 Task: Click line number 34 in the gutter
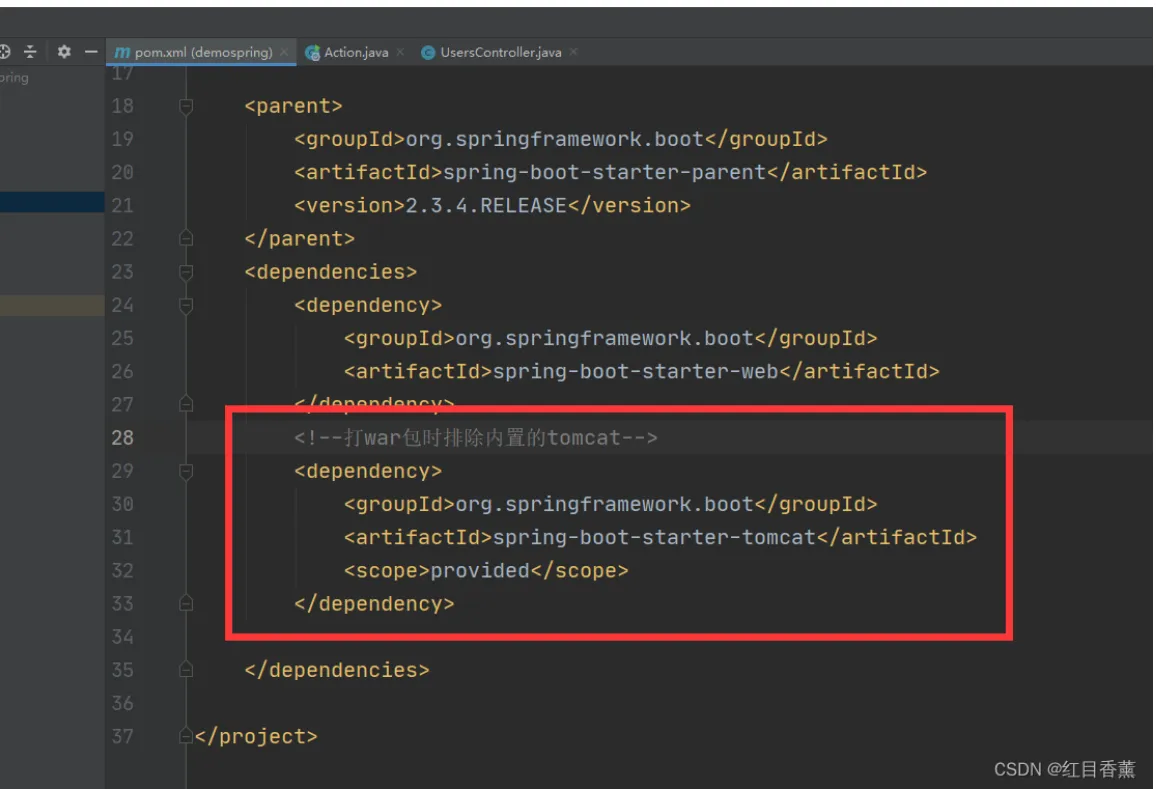coord(122,637)
